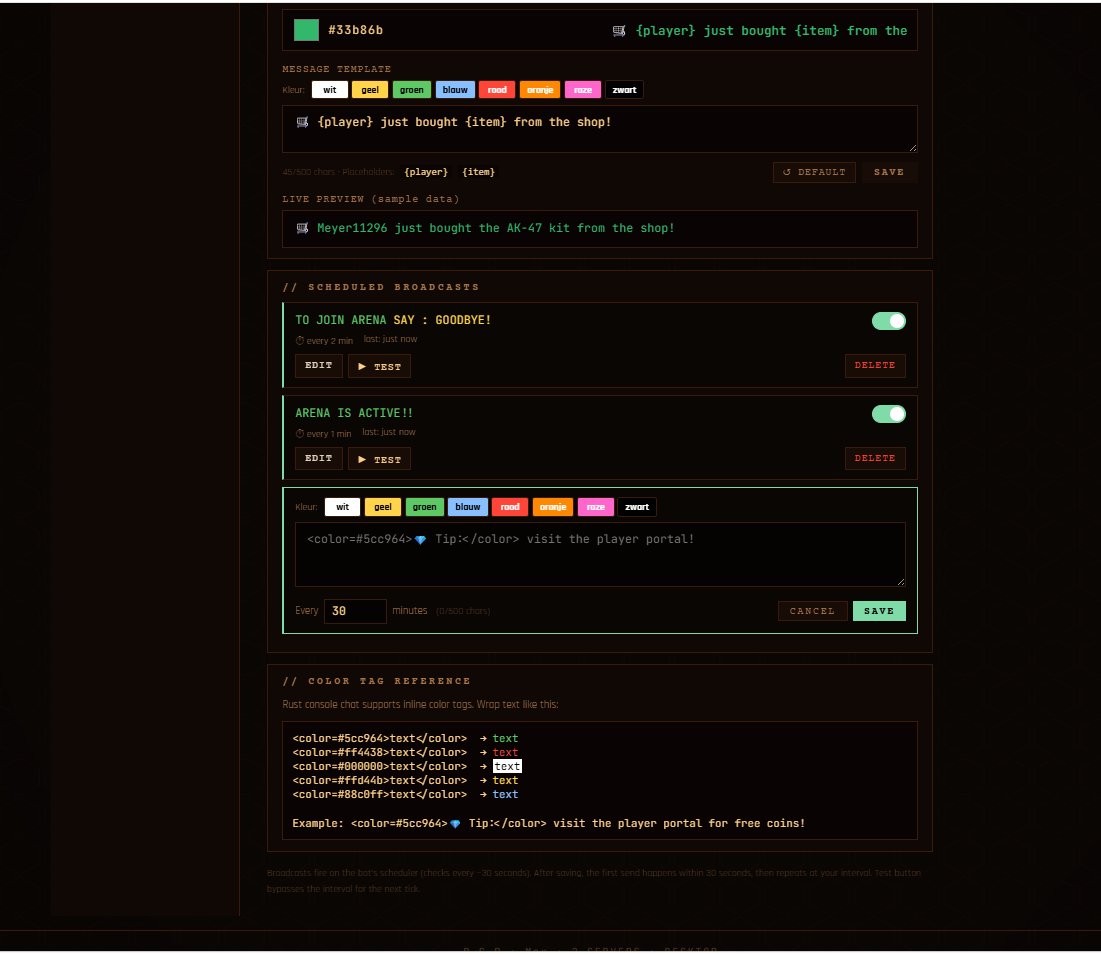This screenshot has width=1101, height=955.
Task: Edit the 'ARENA IS ACTIVE!!' broadcast
Action: (319, 459)
